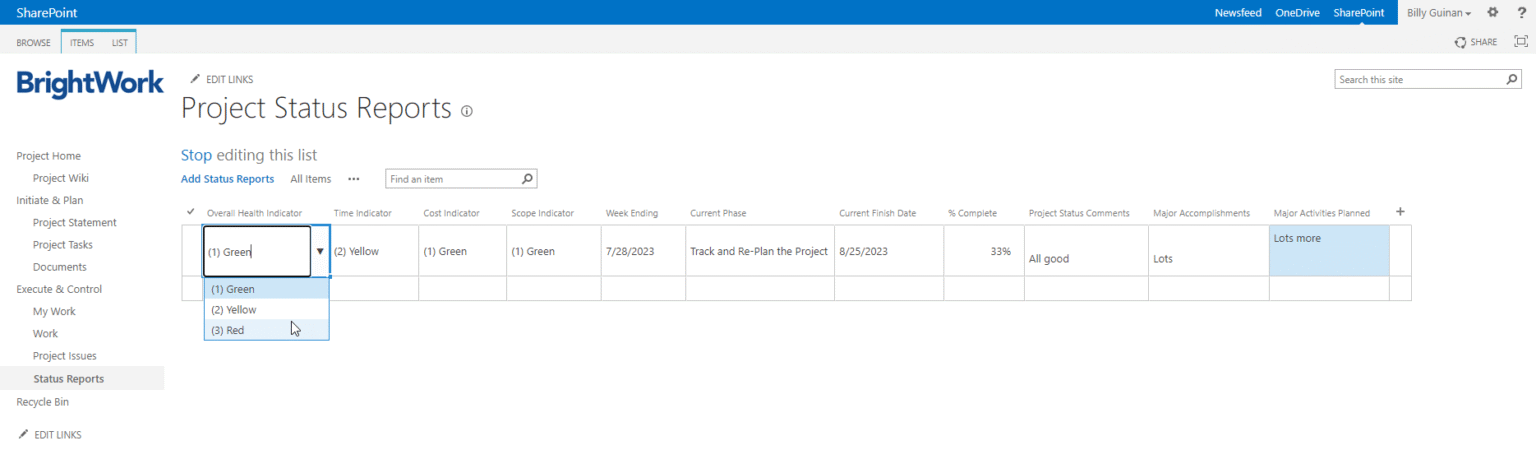Screen dimensions: 1536x450
Task: Click the SharePoint brand title
Action: click(47, 13)
